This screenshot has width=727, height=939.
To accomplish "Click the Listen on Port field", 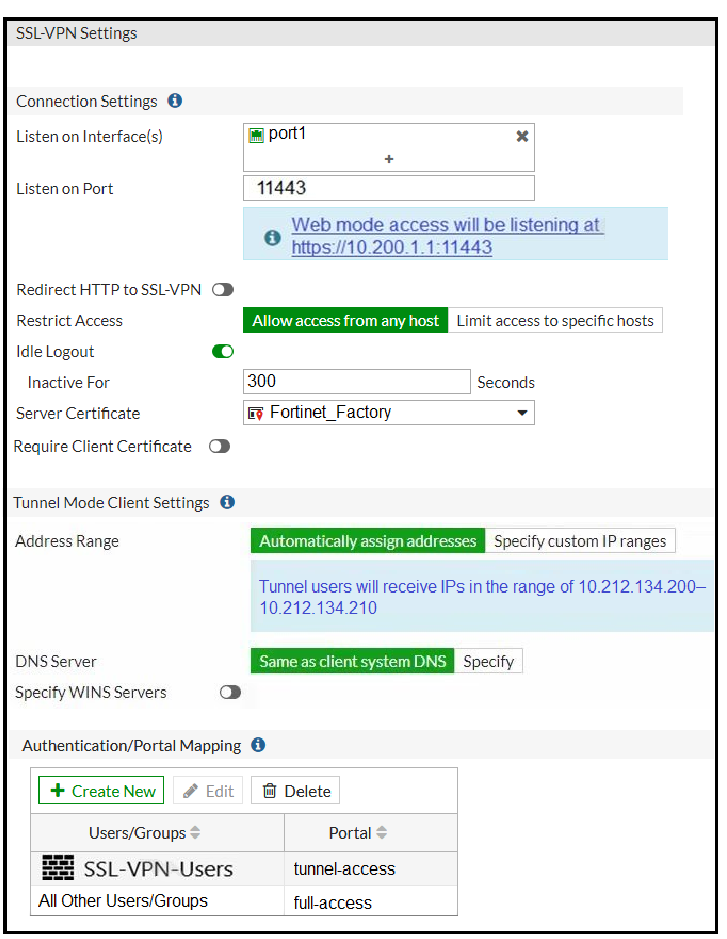I will coord(389,188).
